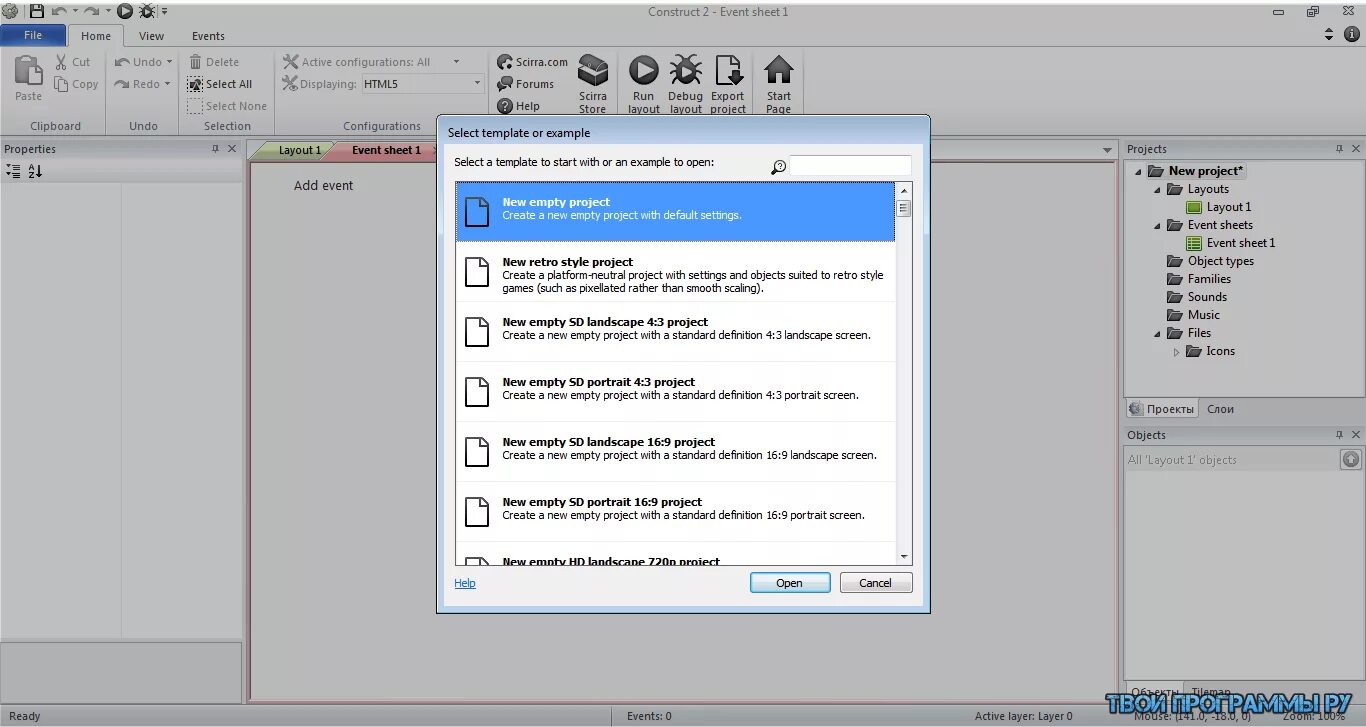
Task: Open the Scirra Store
Action: pos(593,85)
